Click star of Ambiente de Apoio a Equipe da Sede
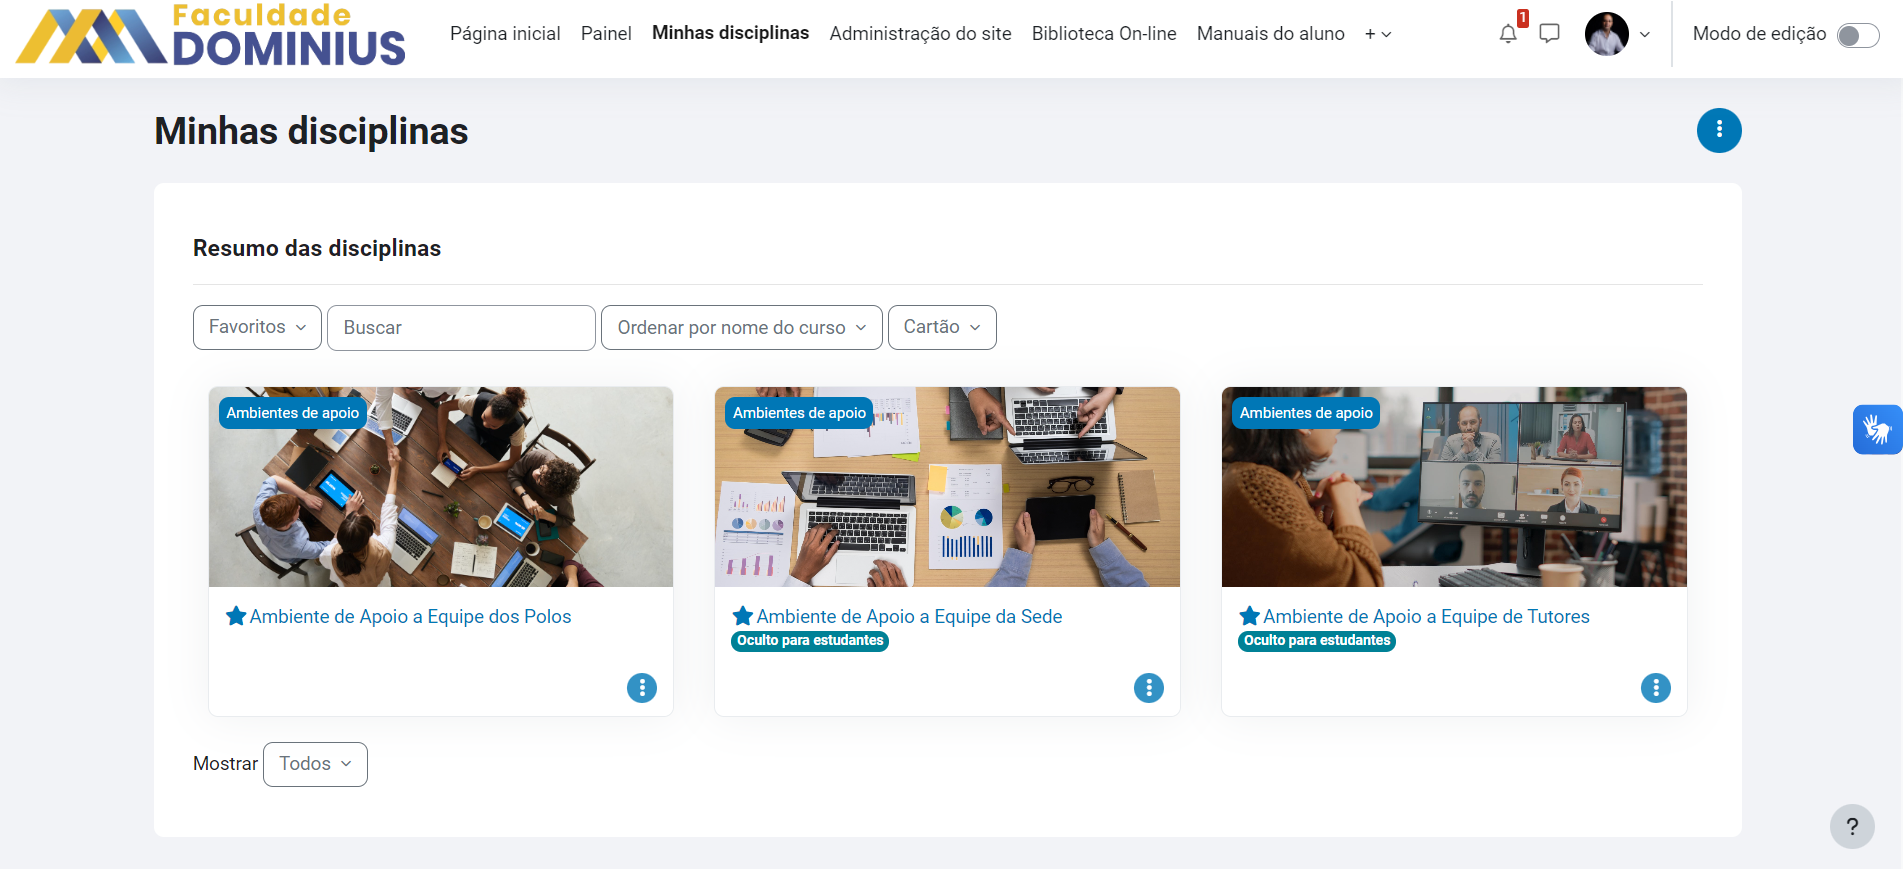1903x869 pixels. coord(743,616)
